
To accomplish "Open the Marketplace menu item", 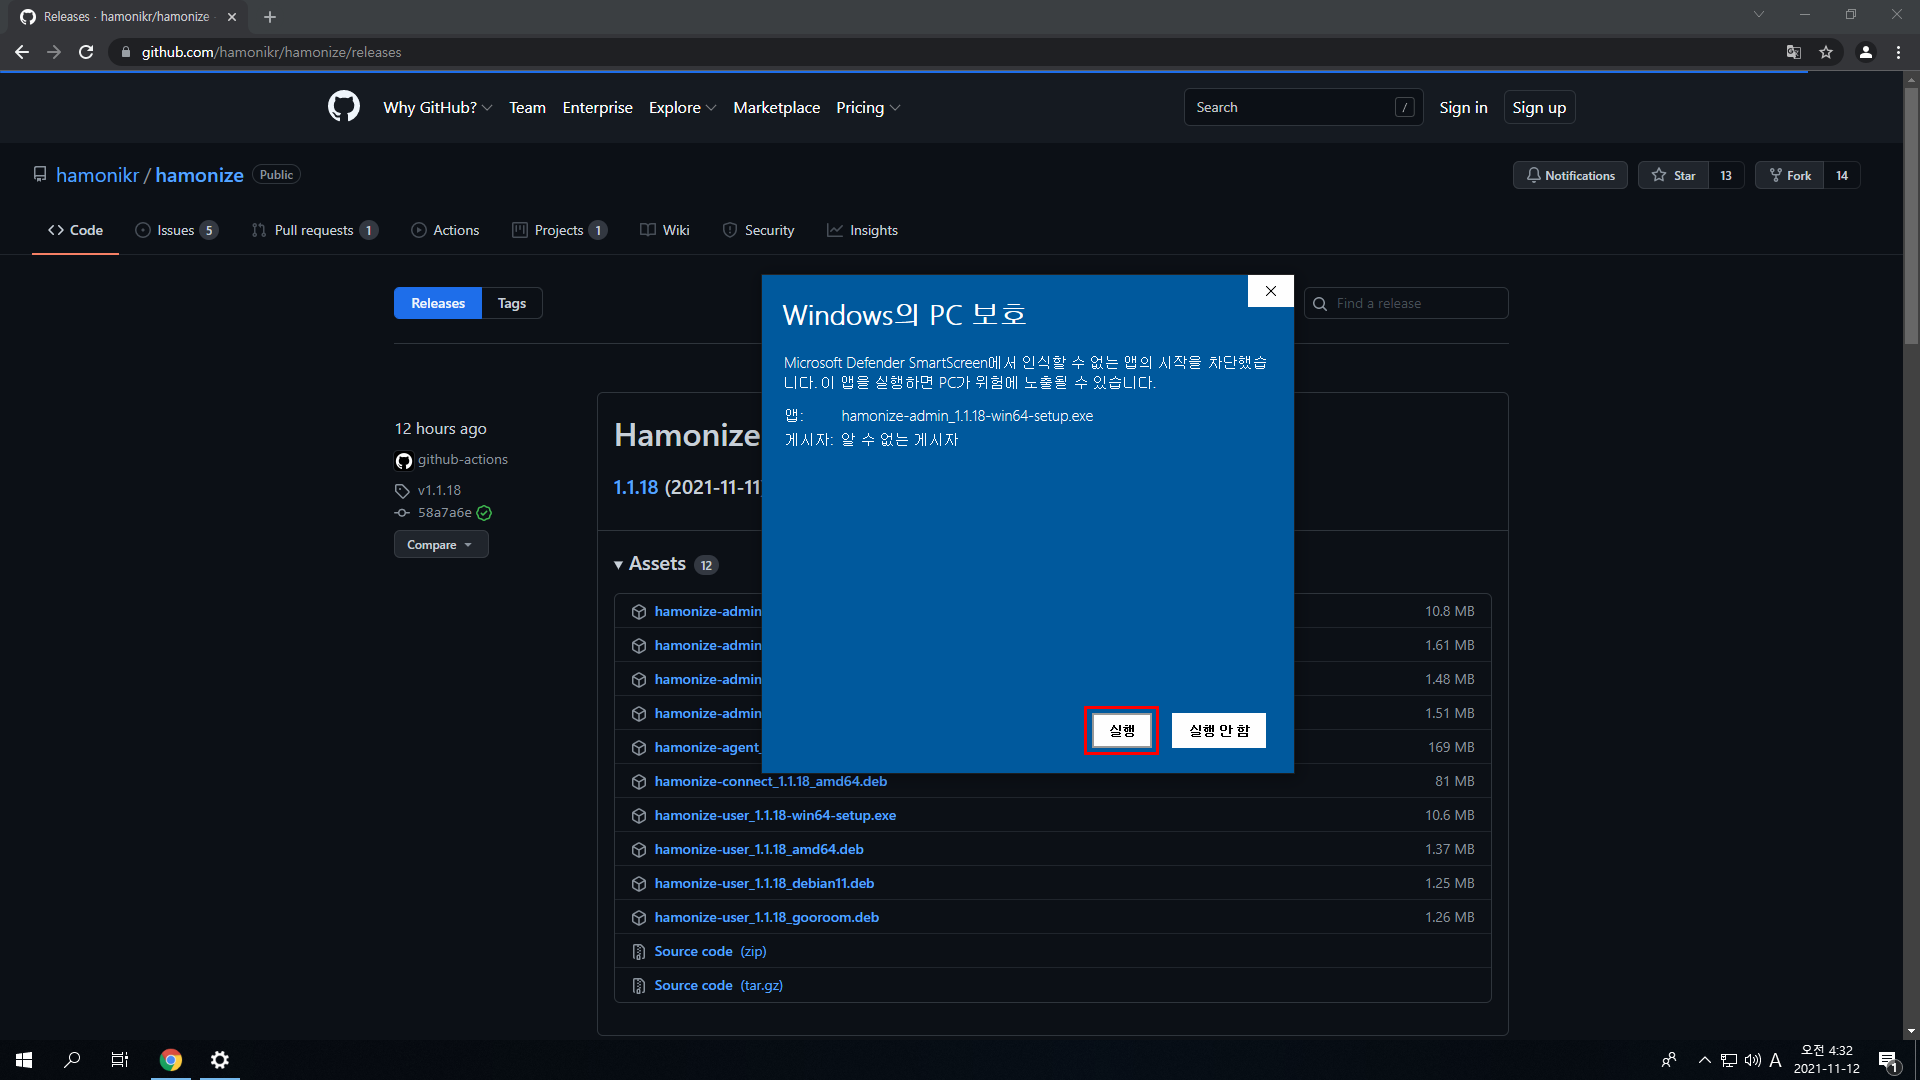I will pos(776,107).
